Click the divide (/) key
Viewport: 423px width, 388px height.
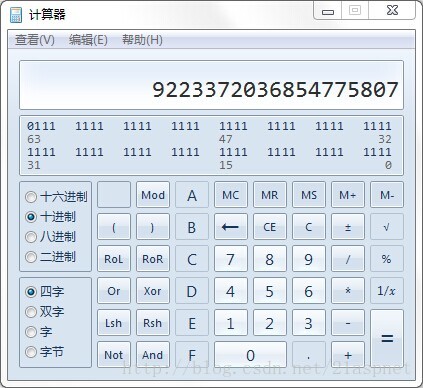coord(348,259)
